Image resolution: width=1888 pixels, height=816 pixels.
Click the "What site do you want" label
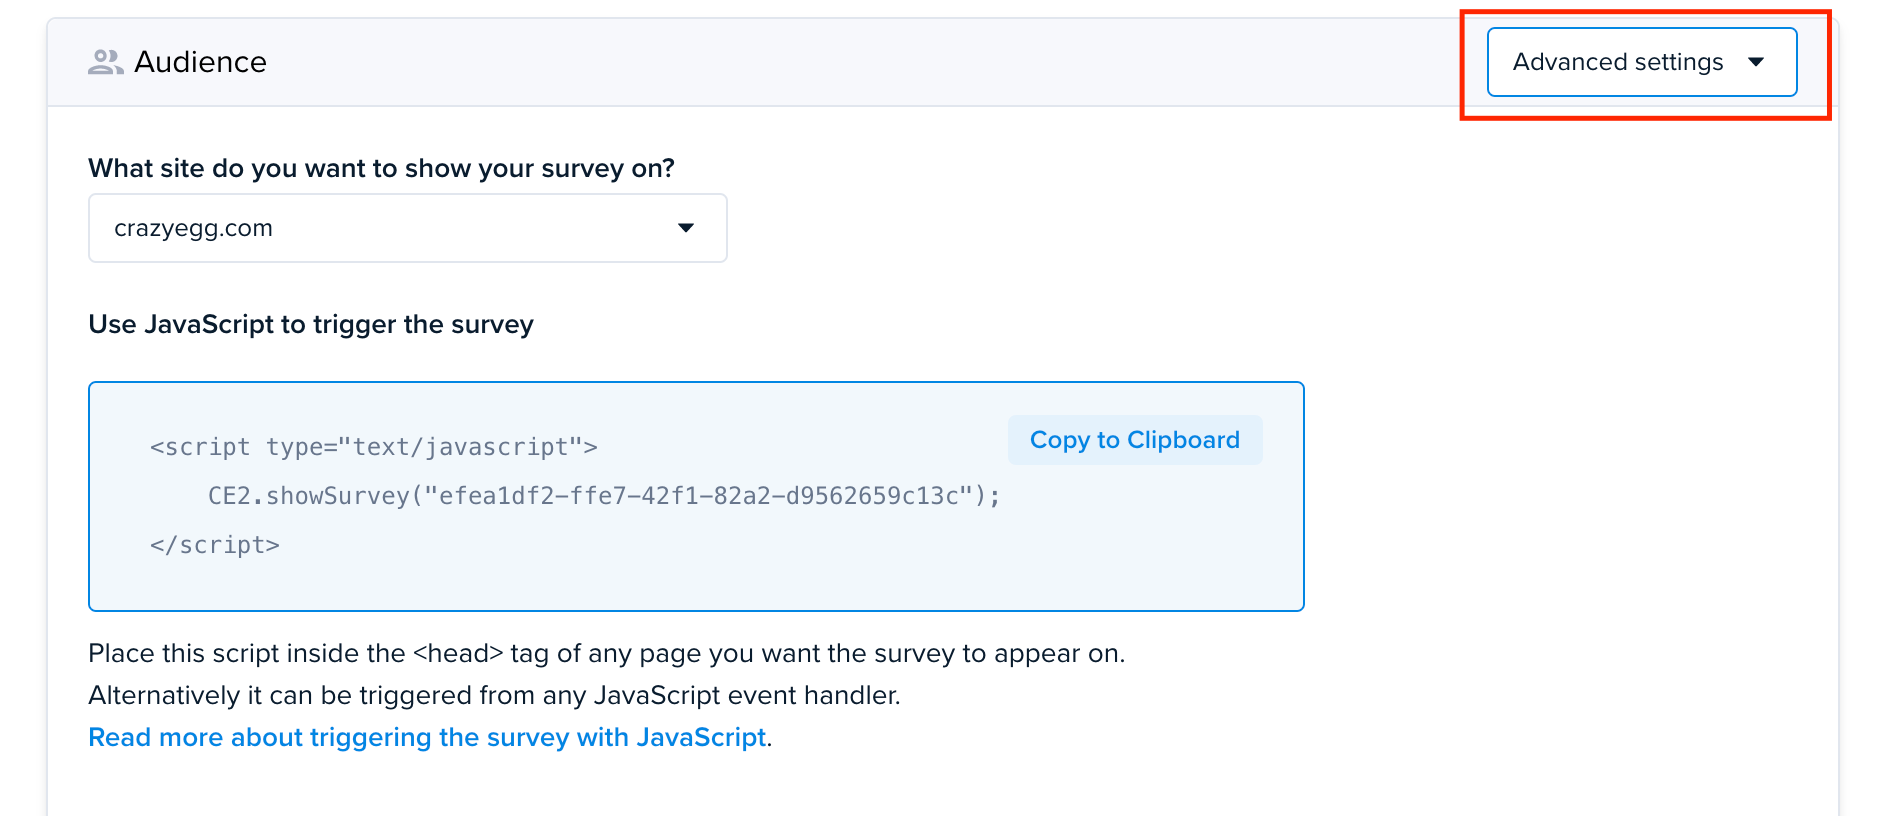381,168
